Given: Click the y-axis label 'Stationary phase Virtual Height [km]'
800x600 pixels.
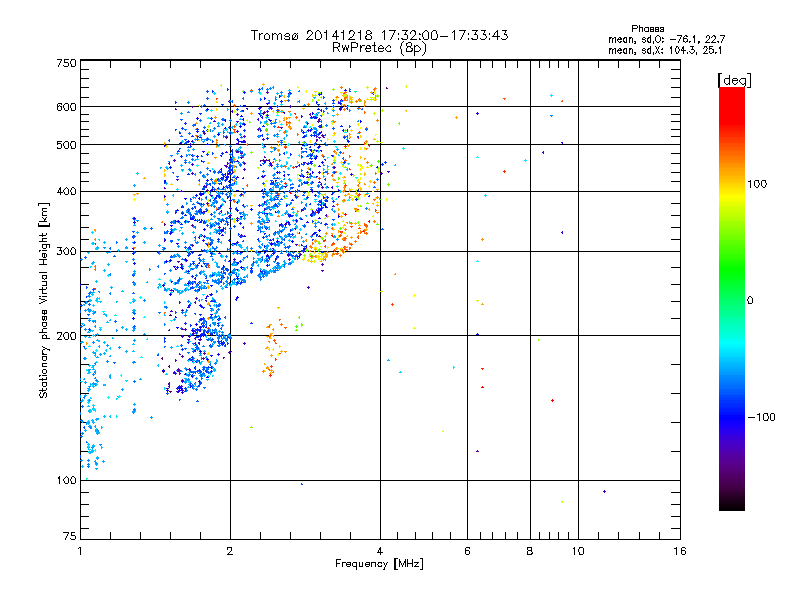Looking at the screenshot, I should pos(43,300).
